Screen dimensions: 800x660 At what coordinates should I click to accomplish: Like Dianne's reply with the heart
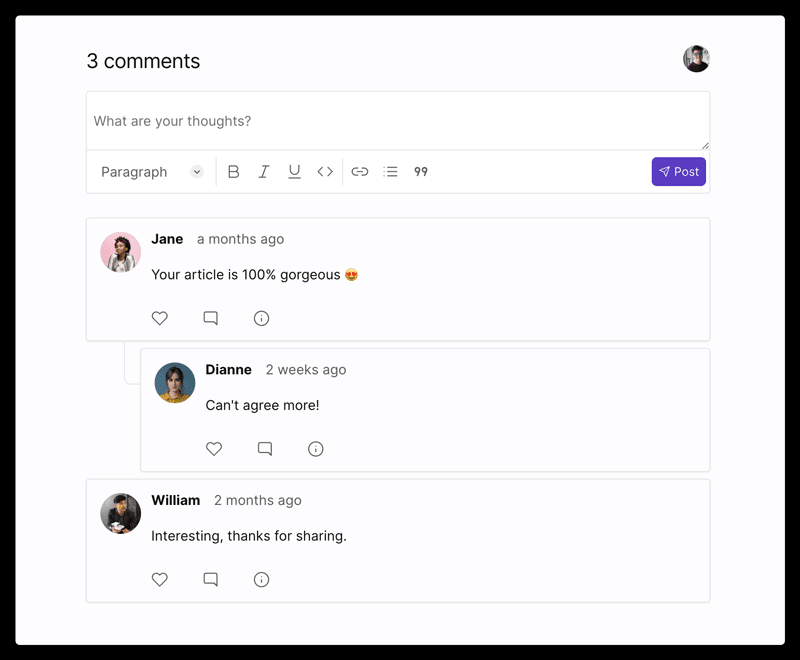click(214, 449)
